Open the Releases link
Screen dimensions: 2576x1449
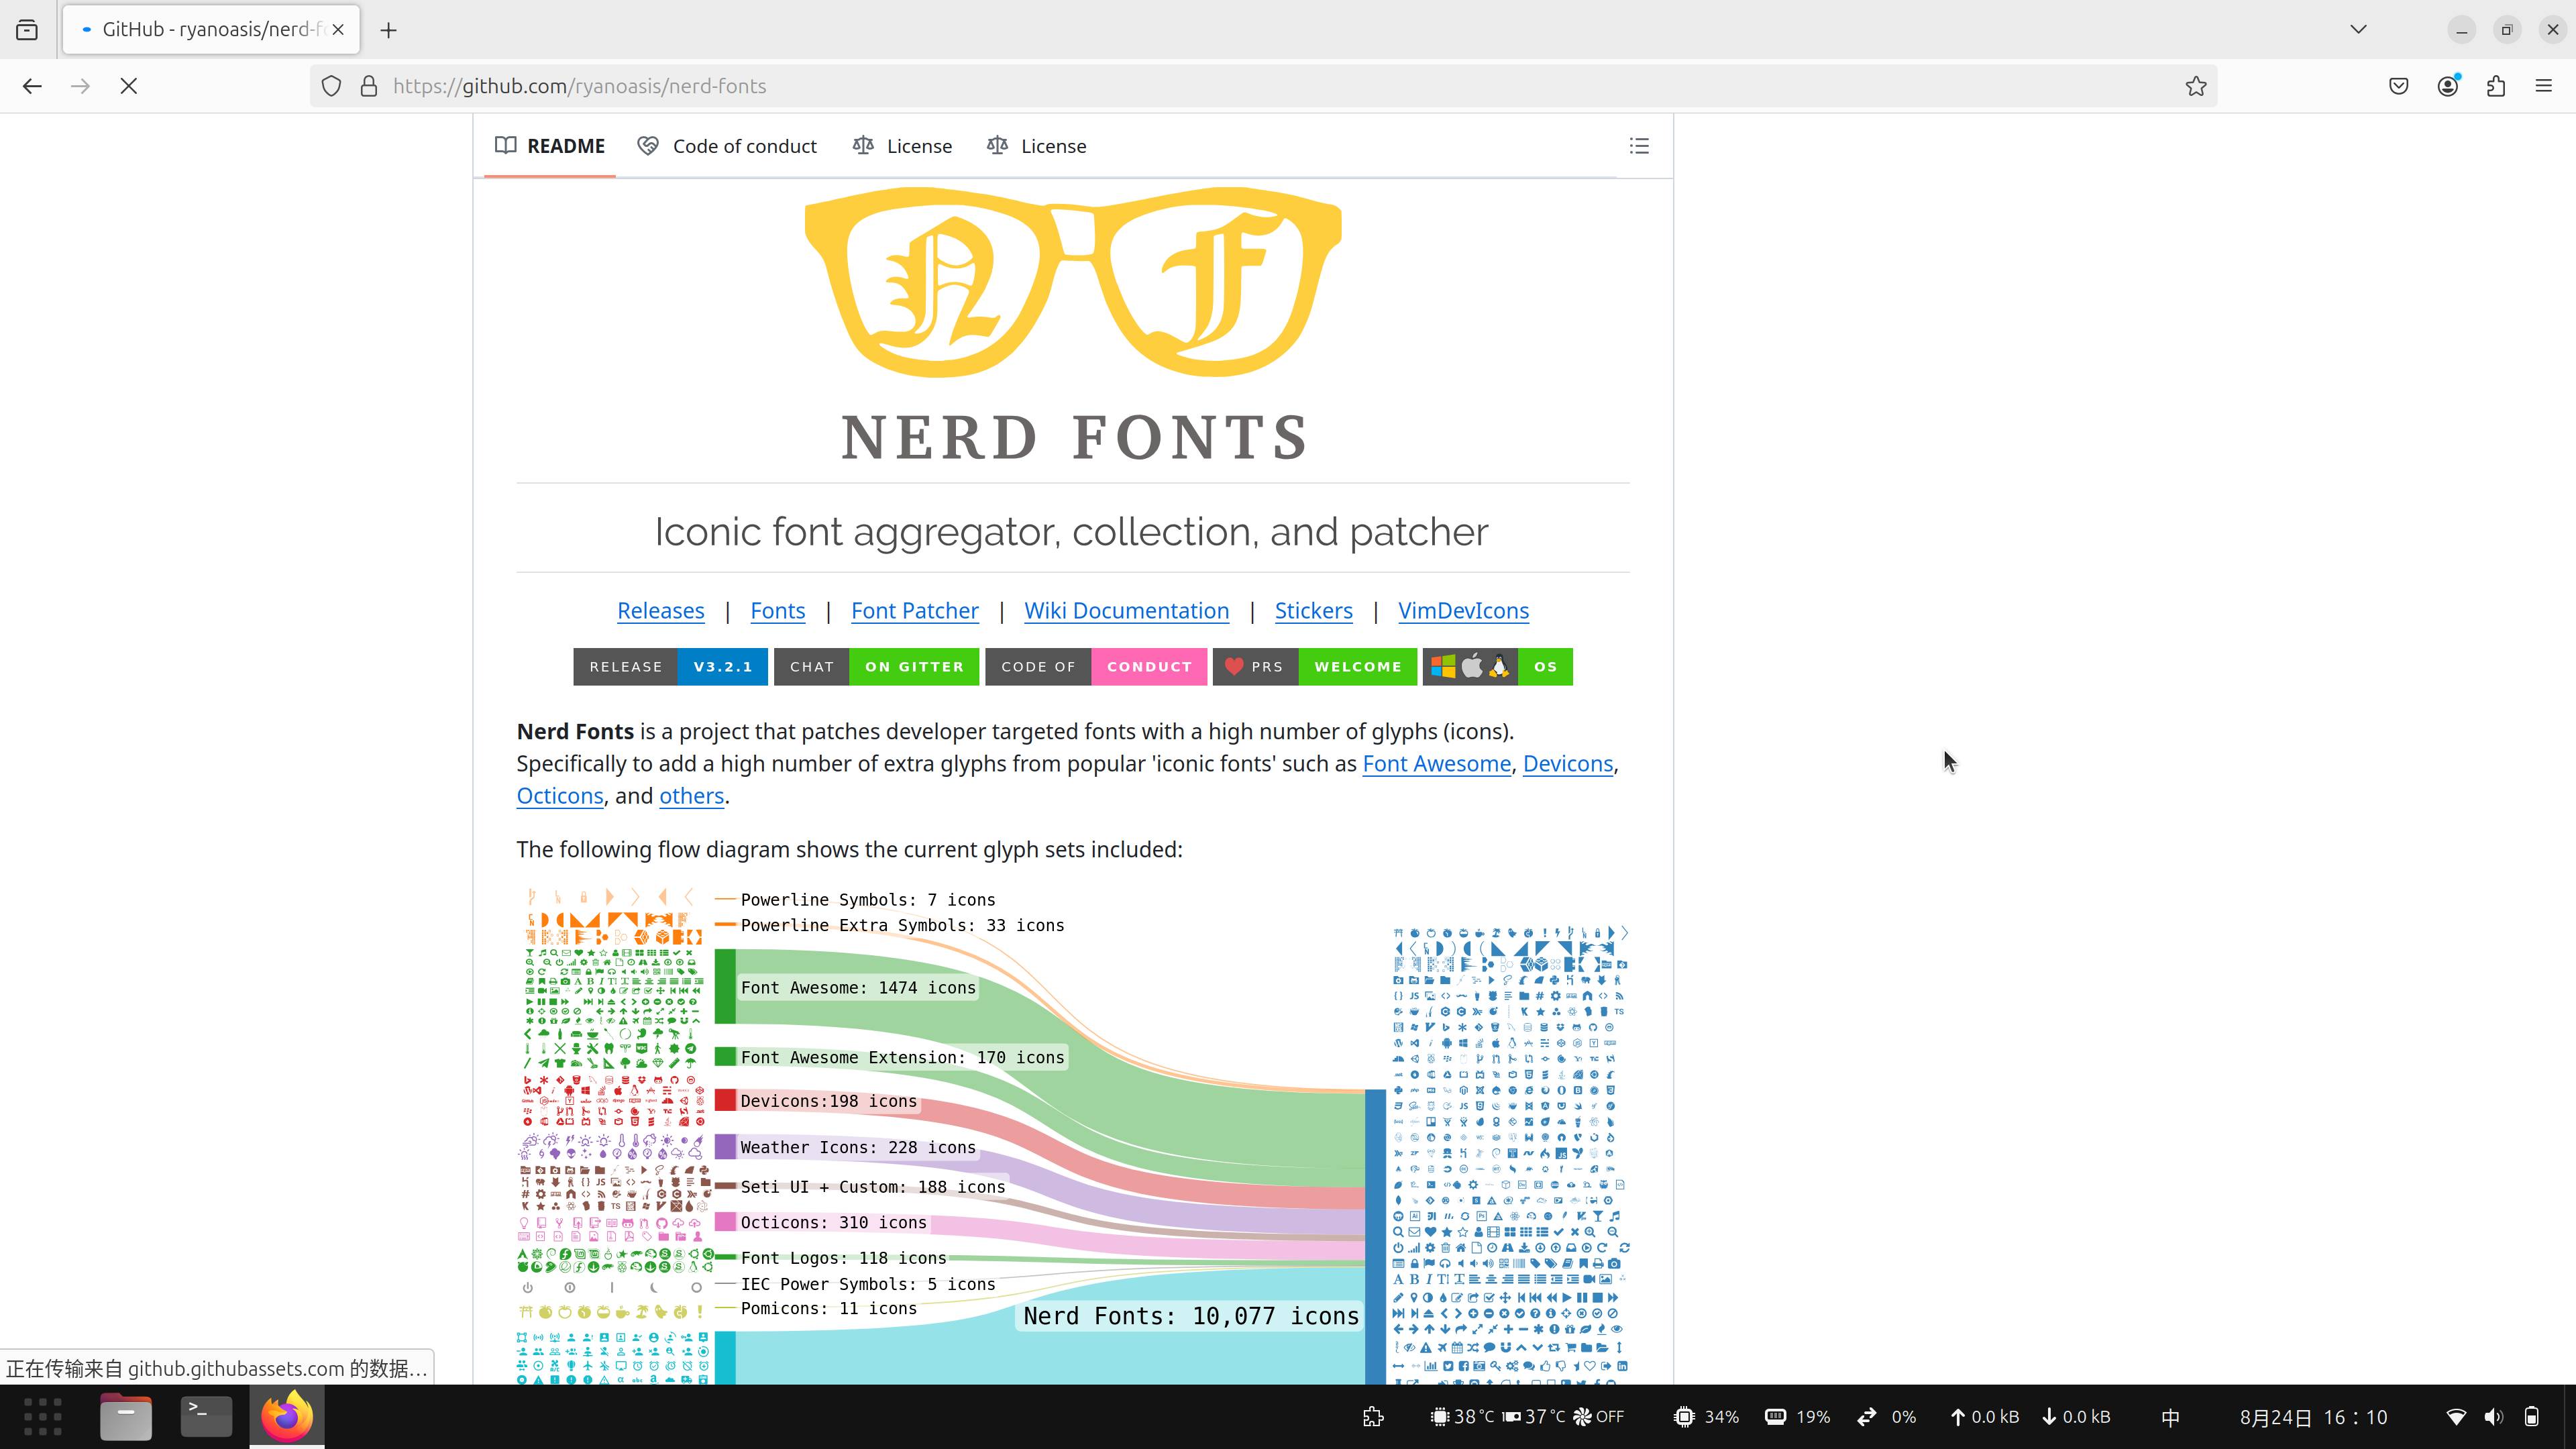click(x=661, y=611)
